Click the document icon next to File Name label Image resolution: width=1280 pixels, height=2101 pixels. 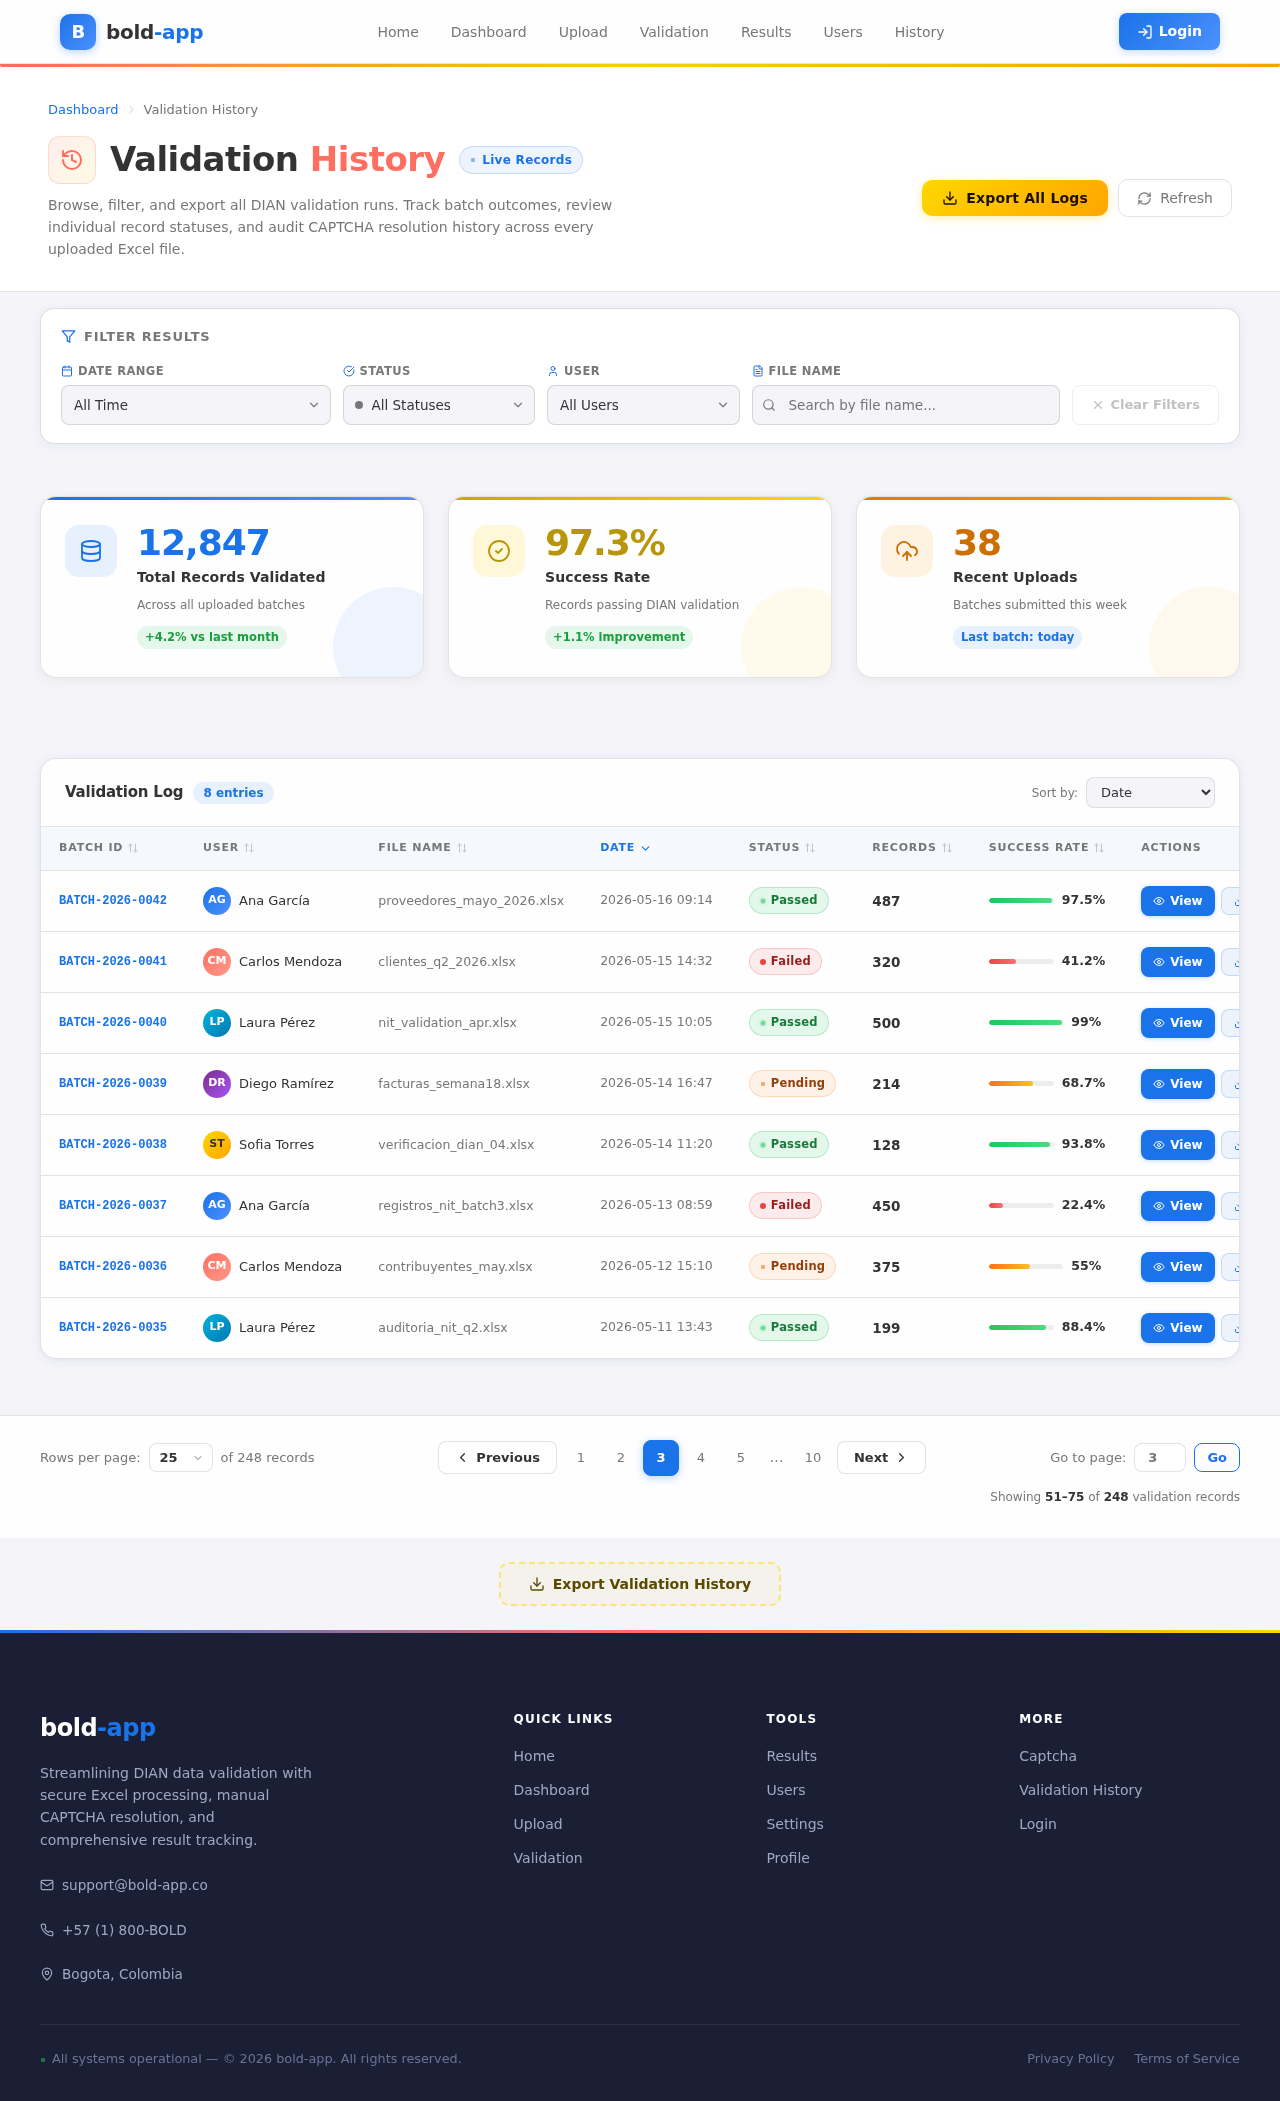758,371
